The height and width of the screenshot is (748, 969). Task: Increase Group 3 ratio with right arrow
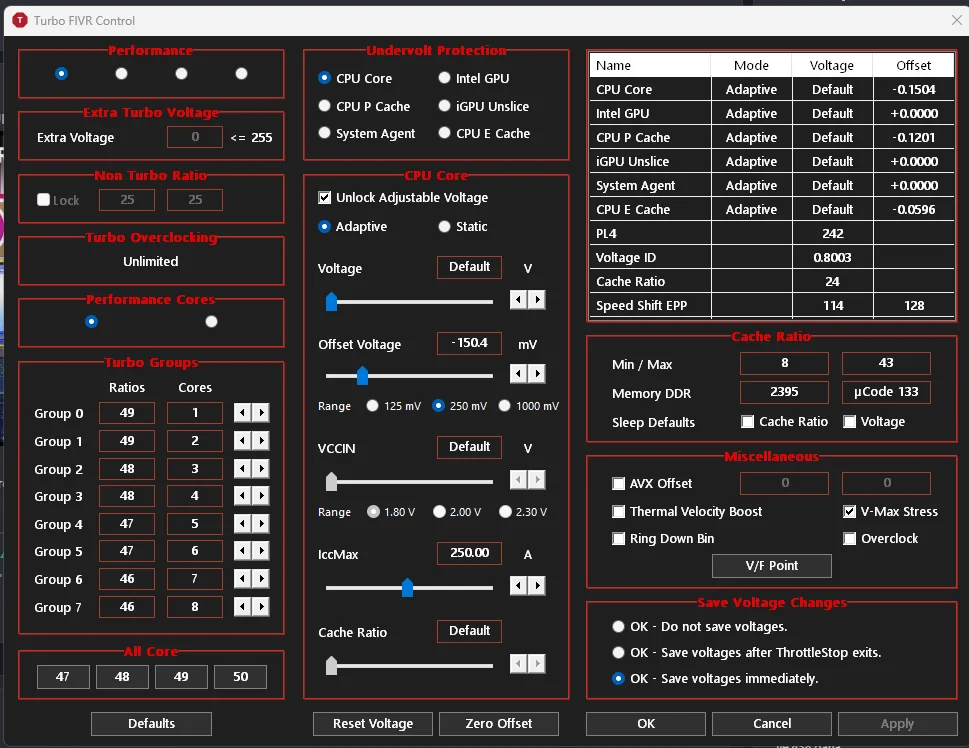click(261, 496)
